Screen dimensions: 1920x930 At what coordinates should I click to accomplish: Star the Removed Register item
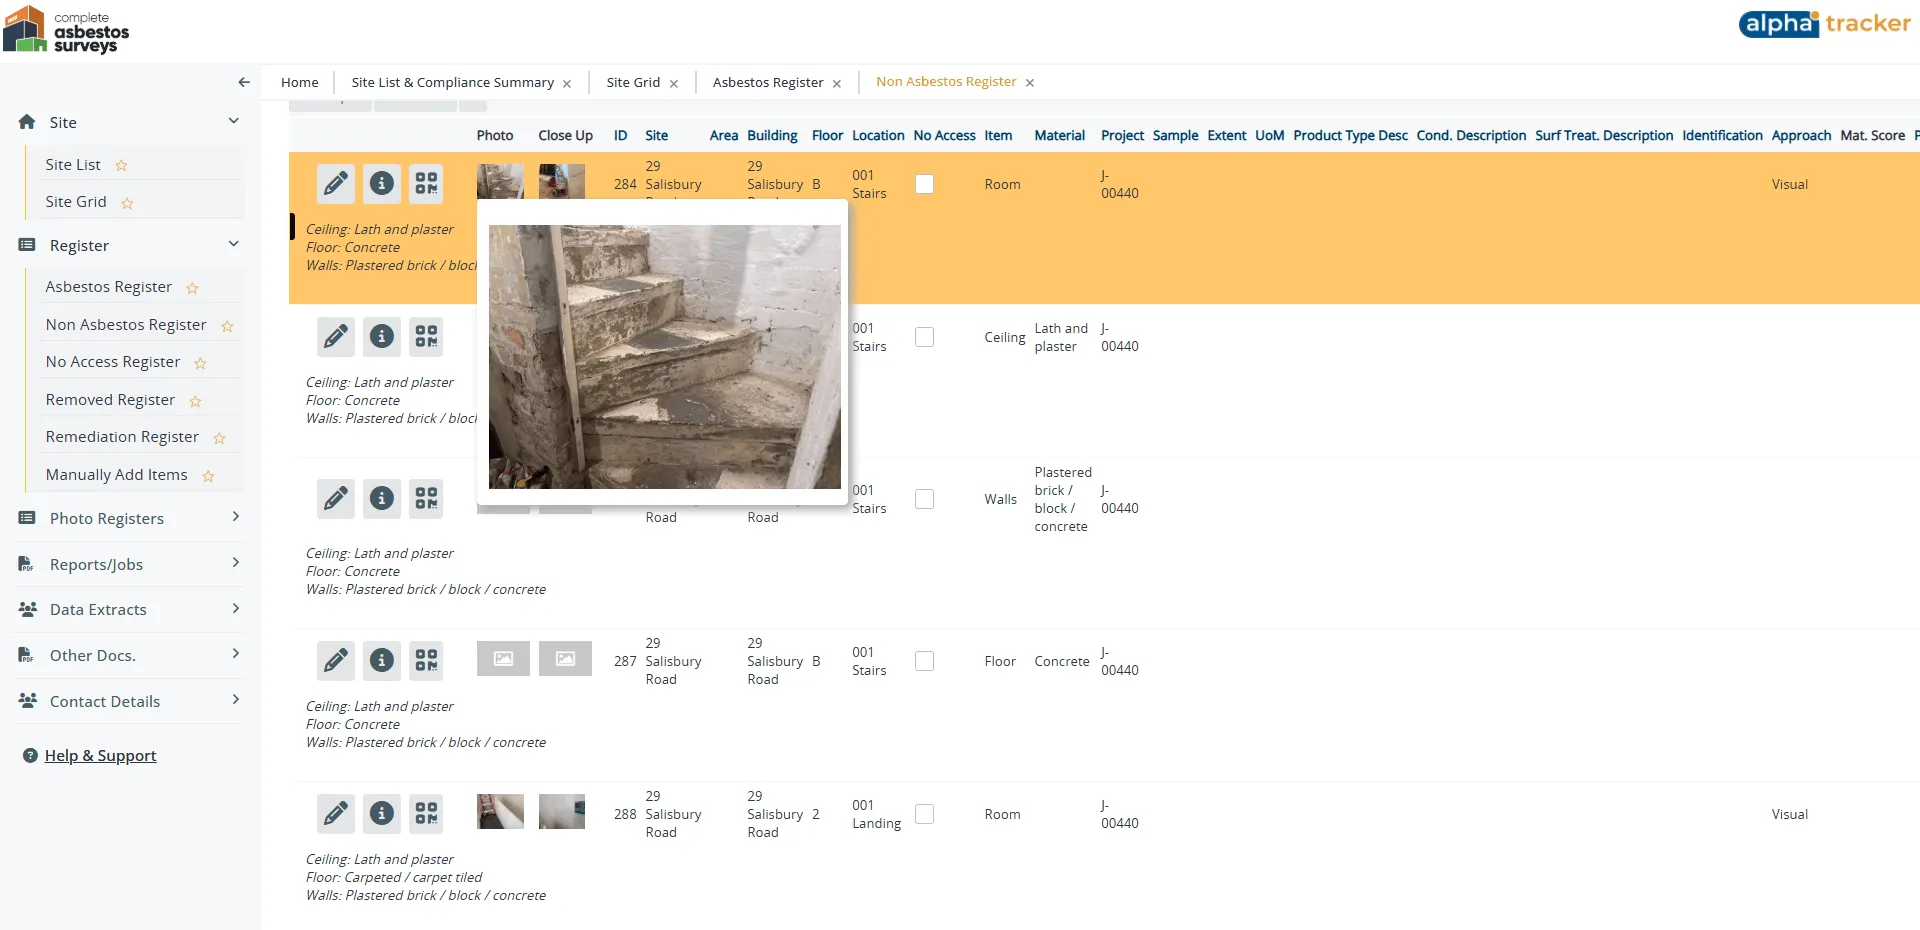pos(195,401)
